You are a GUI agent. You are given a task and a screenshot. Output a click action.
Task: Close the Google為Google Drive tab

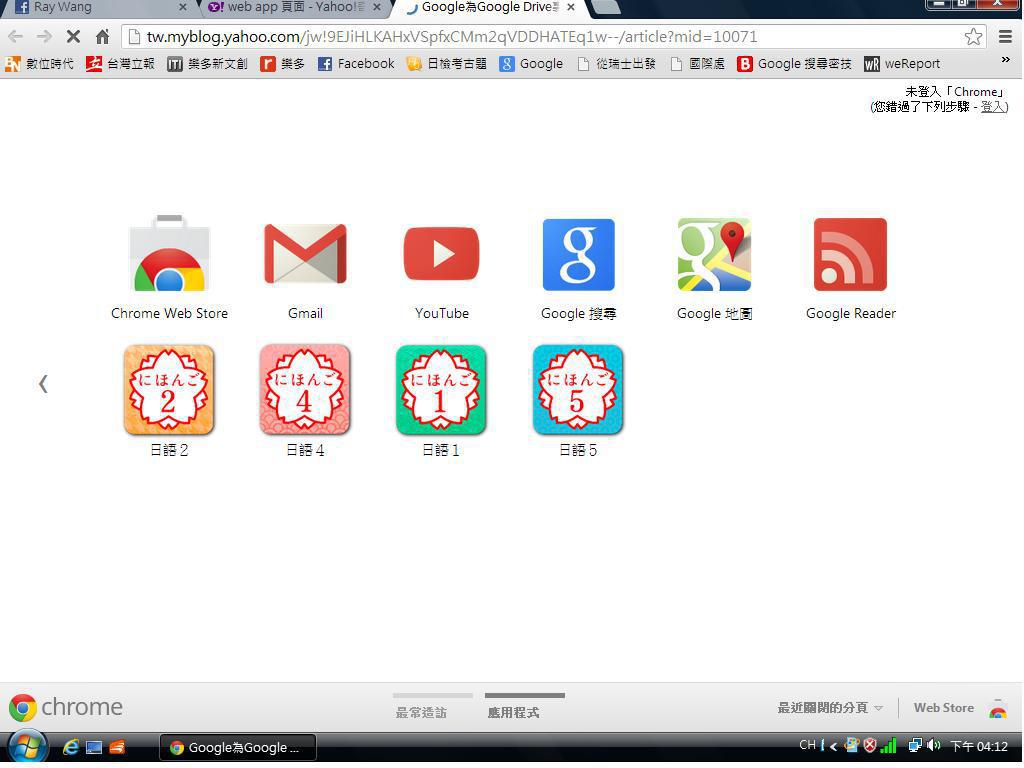coord(571,7)
